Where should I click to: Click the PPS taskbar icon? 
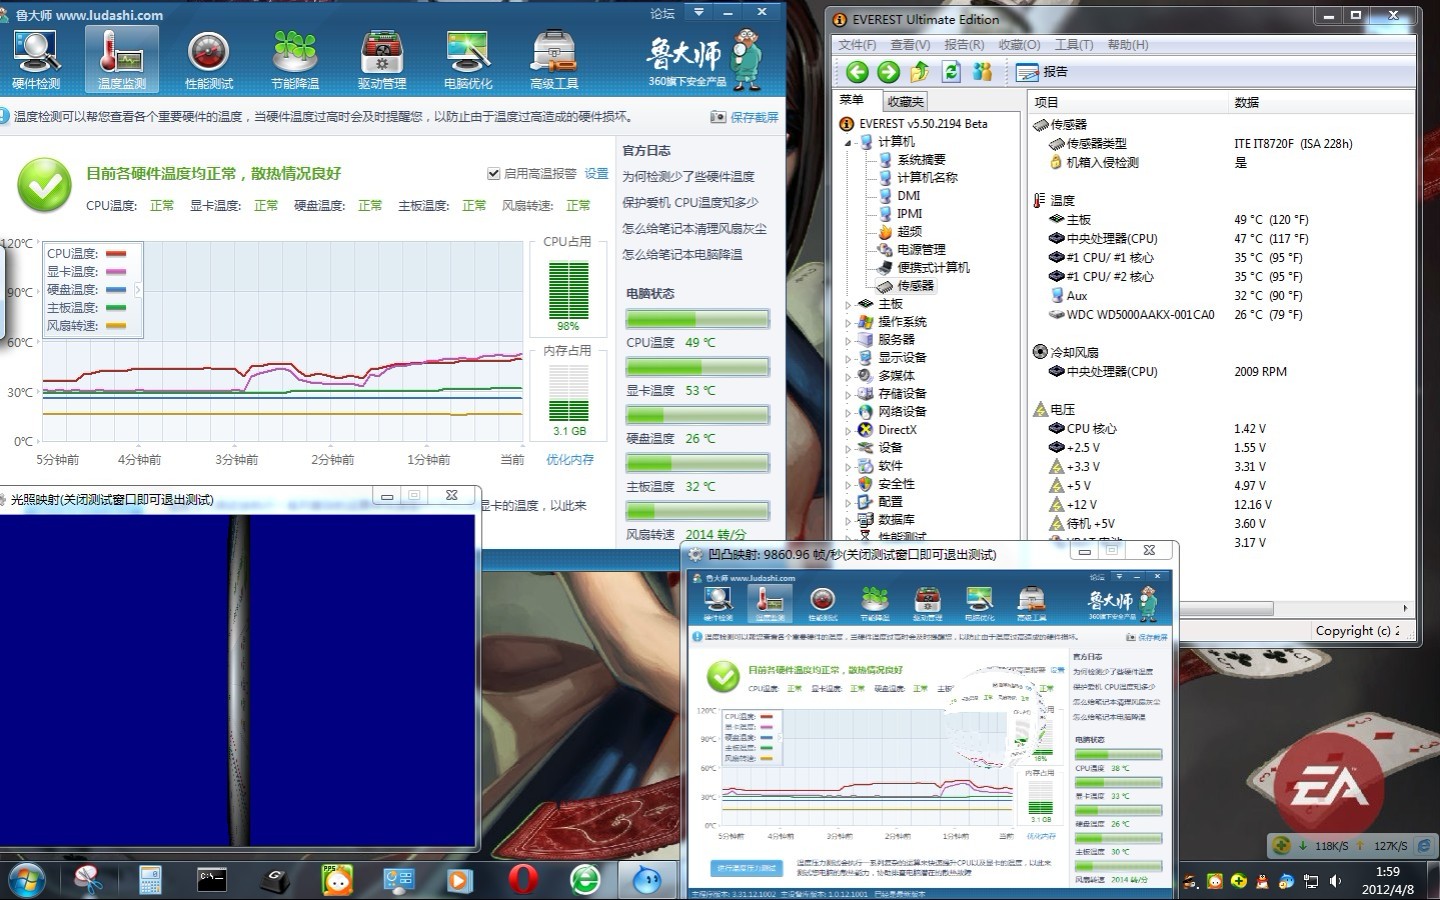tap(337, 880)
